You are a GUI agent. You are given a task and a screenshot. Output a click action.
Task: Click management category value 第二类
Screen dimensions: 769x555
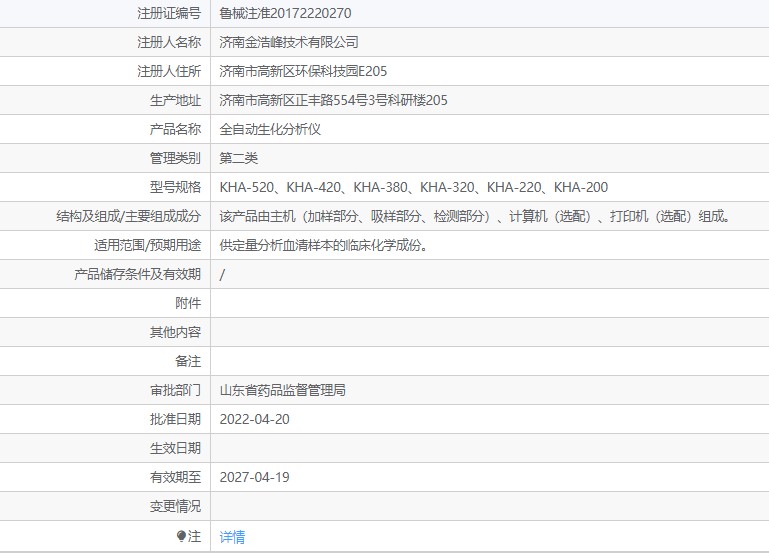(239, 158)
